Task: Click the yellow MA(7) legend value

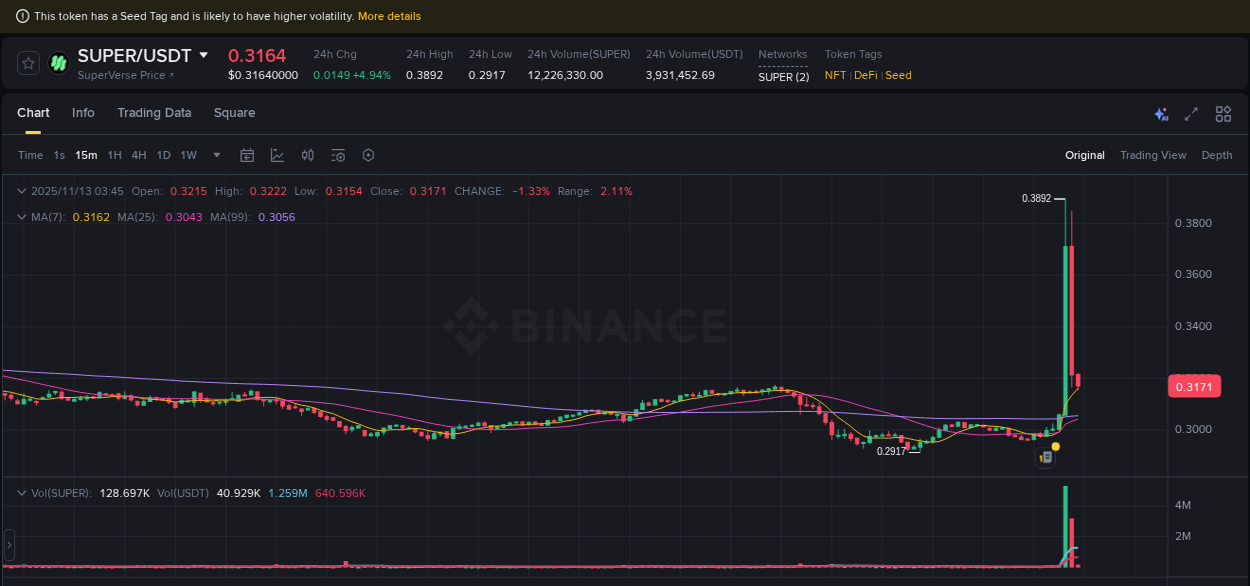Action: coord(91,216)
